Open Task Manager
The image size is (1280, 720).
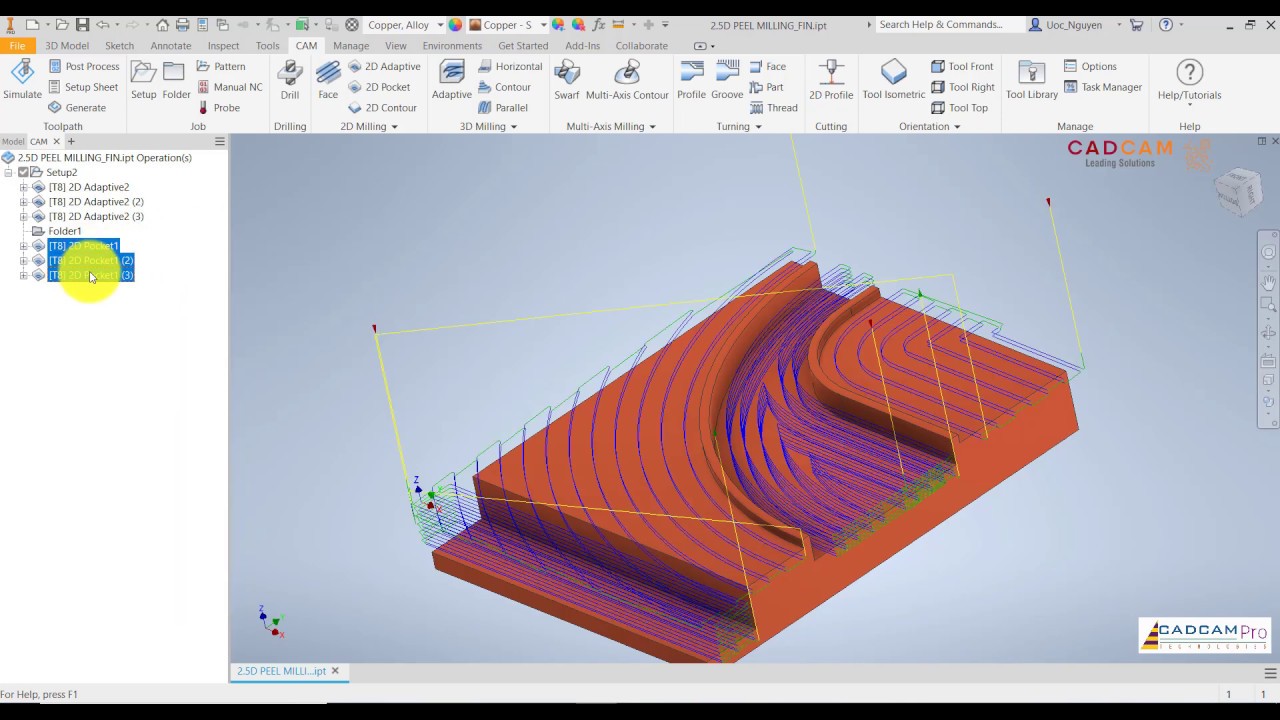pyautogui.click(x=1102, y=87)
